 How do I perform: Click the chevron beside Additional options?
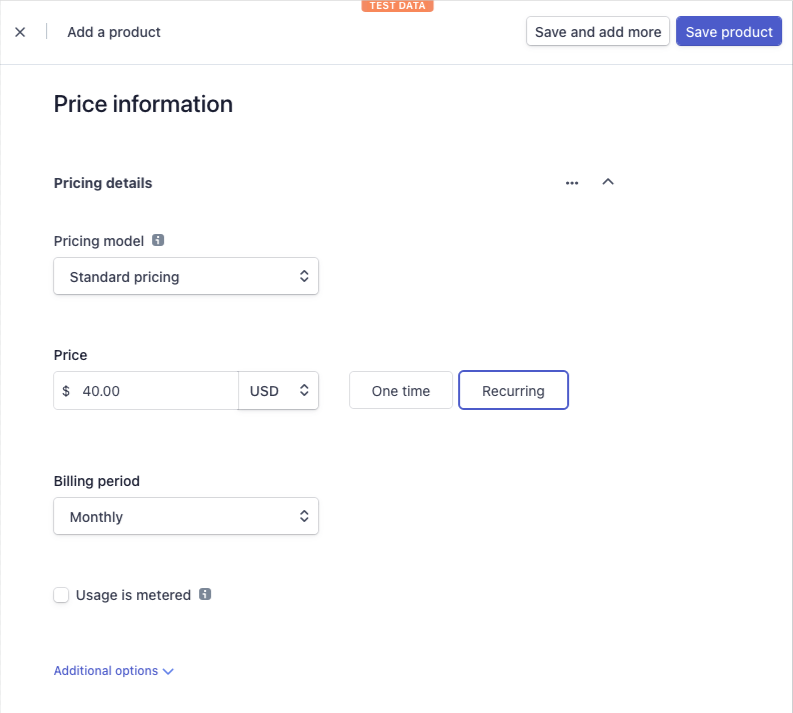[168, 672]
